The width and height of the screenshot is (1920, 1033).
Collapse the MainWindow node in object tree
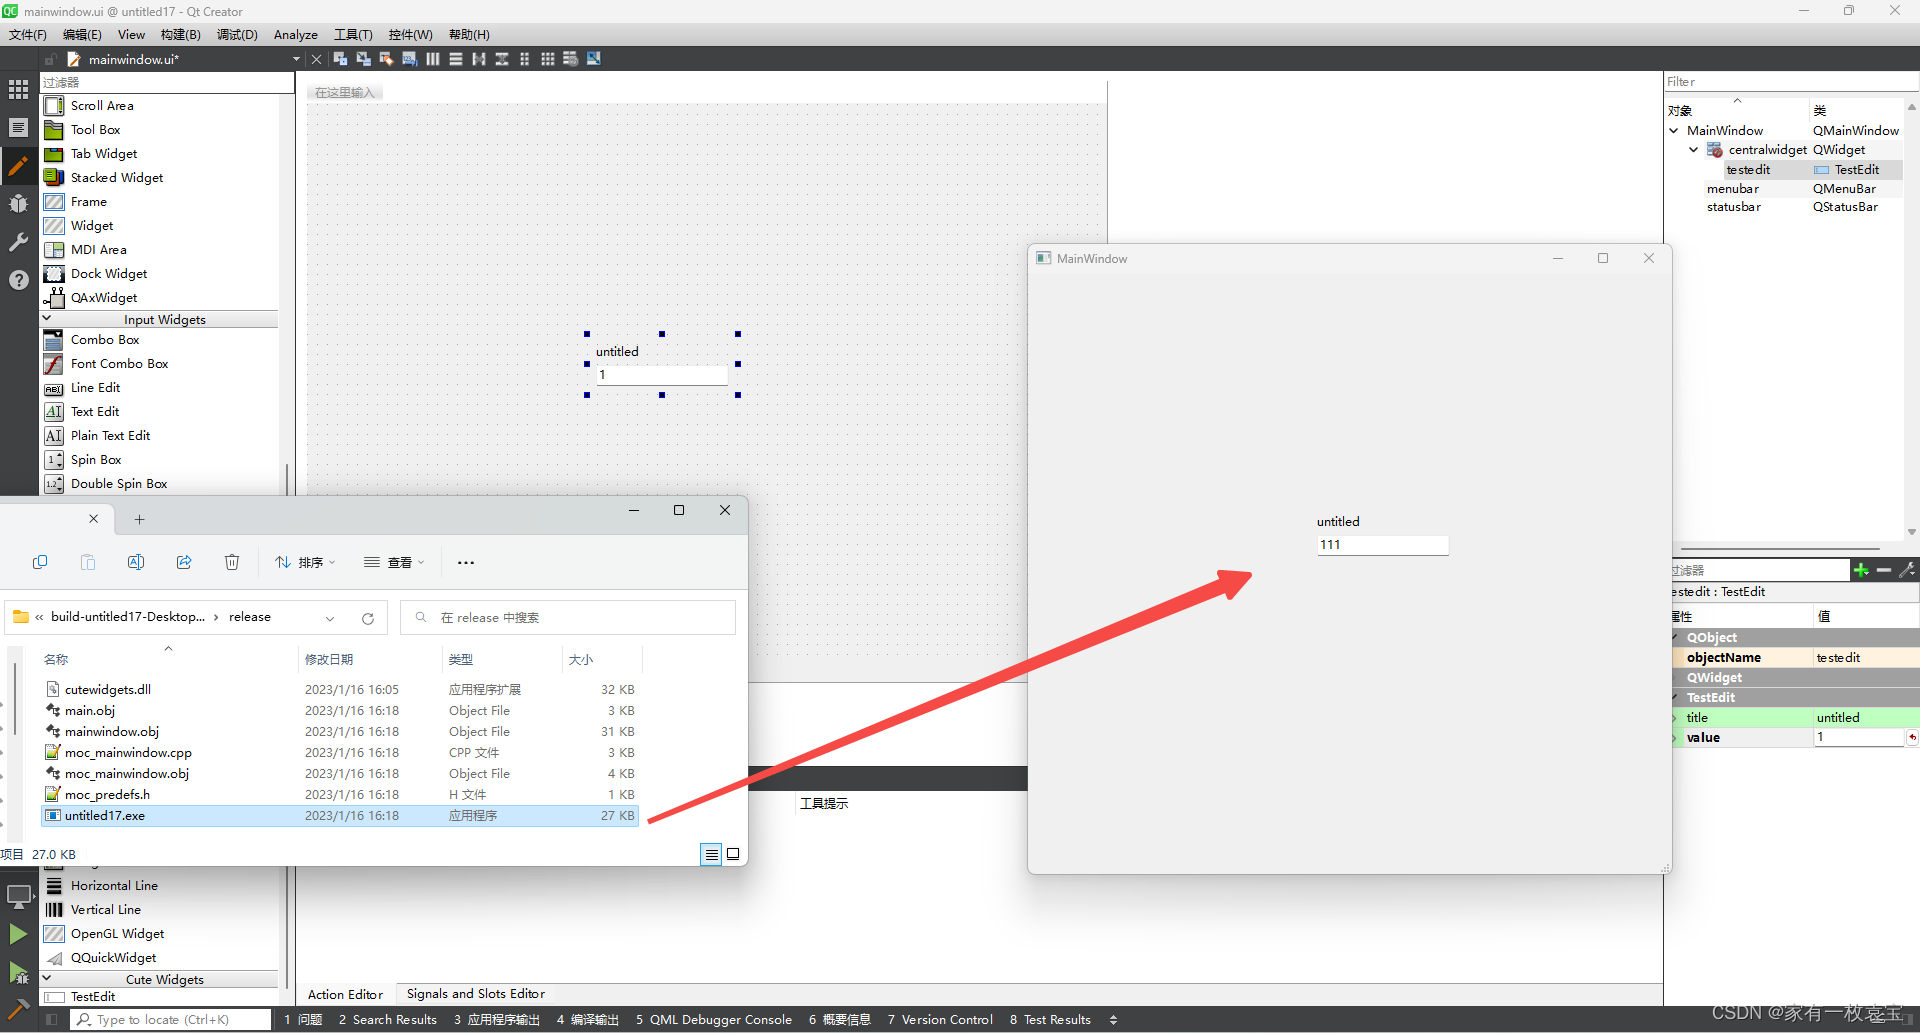pos(1674,130)
